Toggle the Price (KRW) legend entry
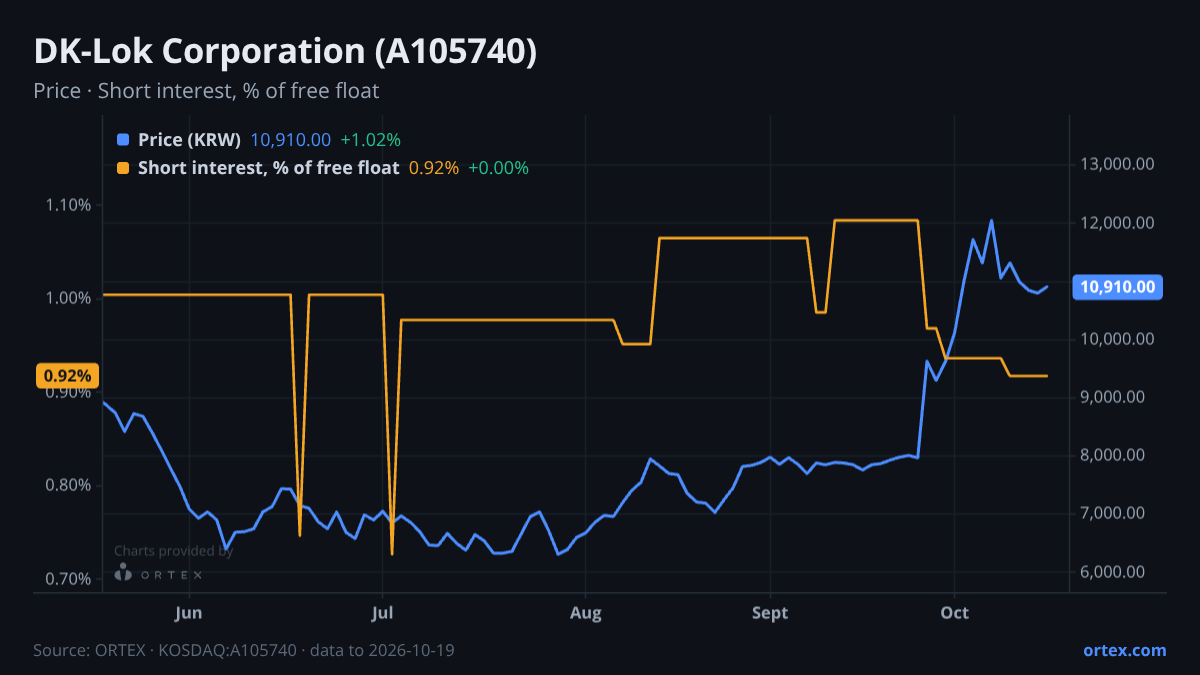1200x675 pixels. [x=189, y=140]
